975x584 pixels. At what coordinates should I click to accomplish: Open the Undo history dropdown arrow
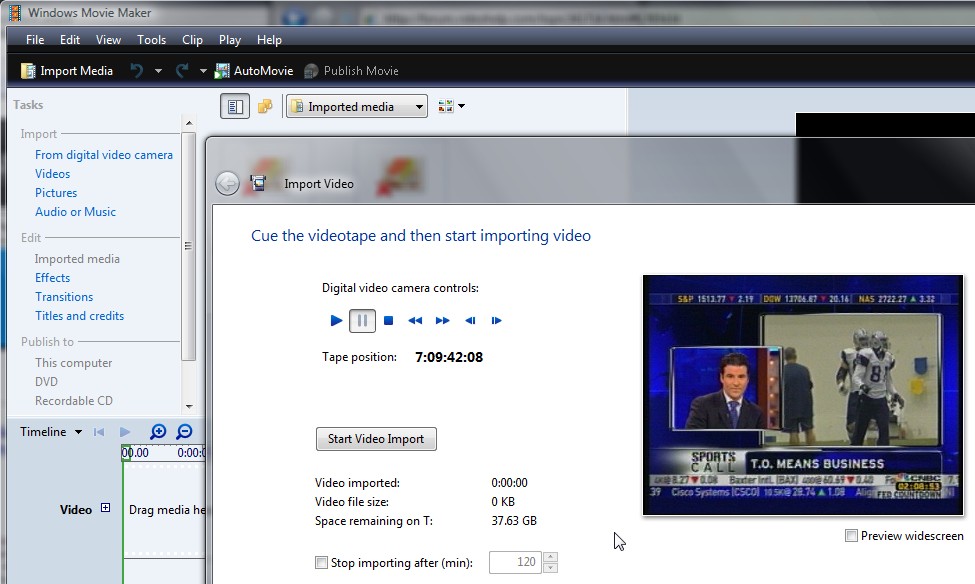(158, 71)
